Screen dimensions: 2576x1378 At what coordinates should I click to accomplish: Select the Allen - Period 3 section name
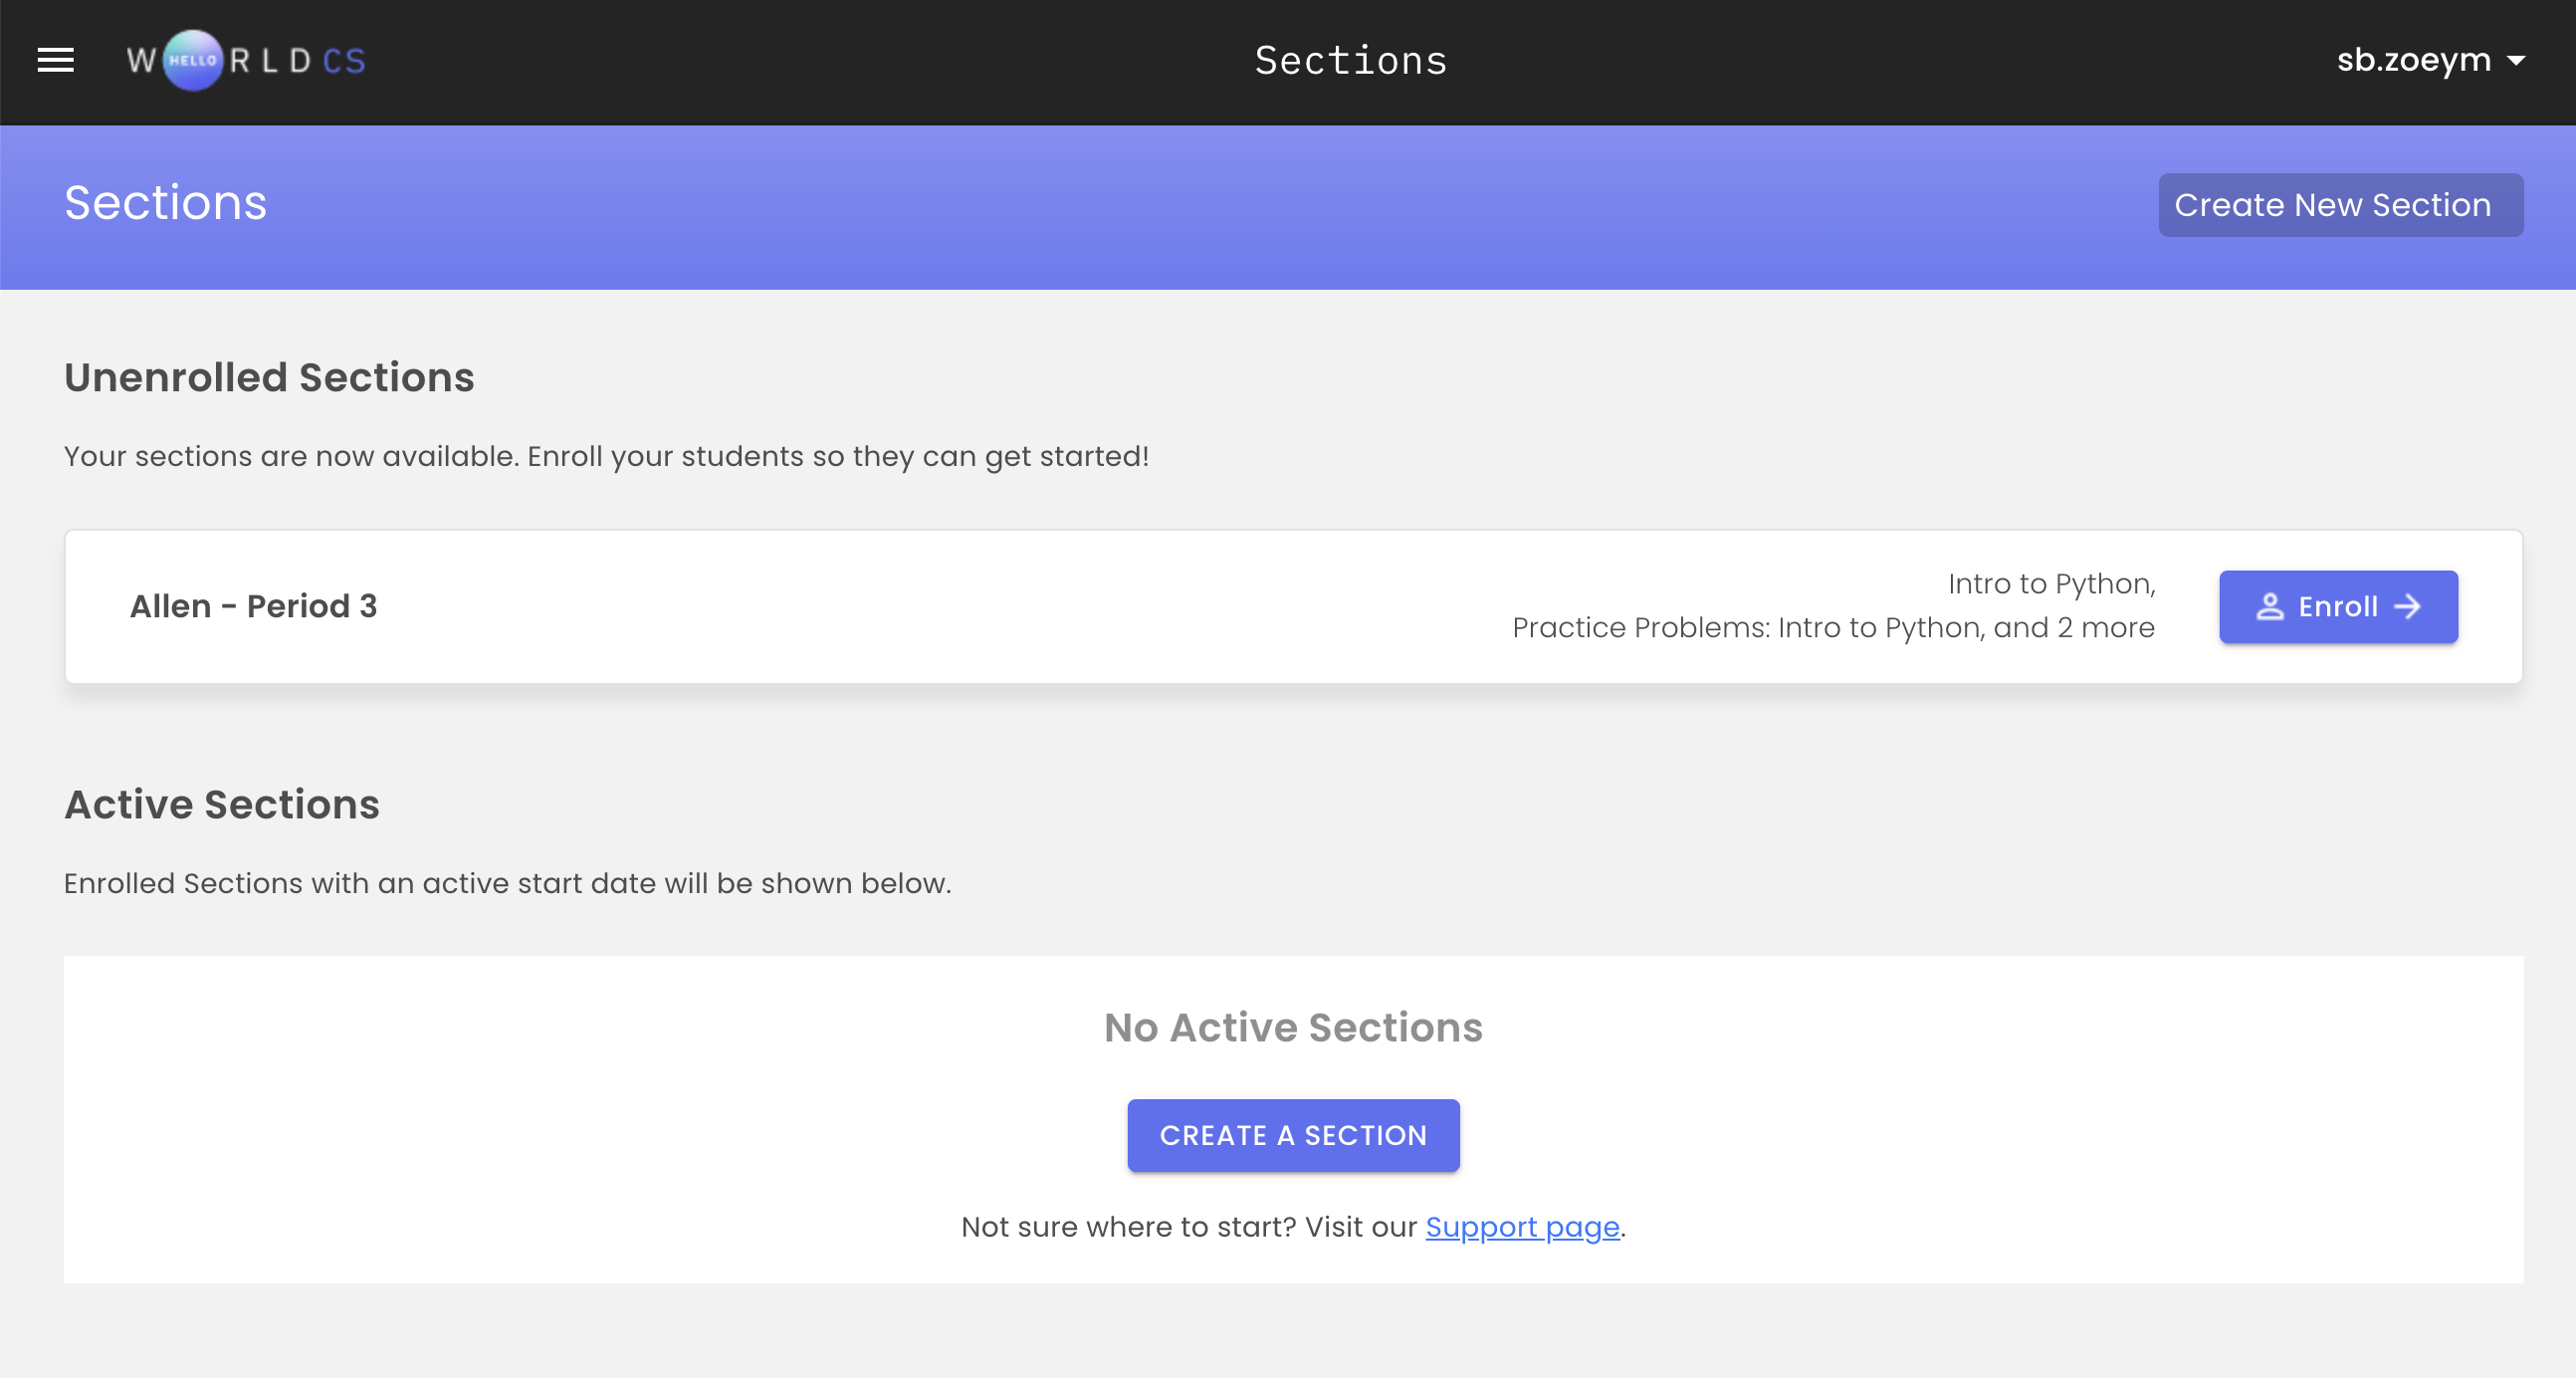coord(253,606)
